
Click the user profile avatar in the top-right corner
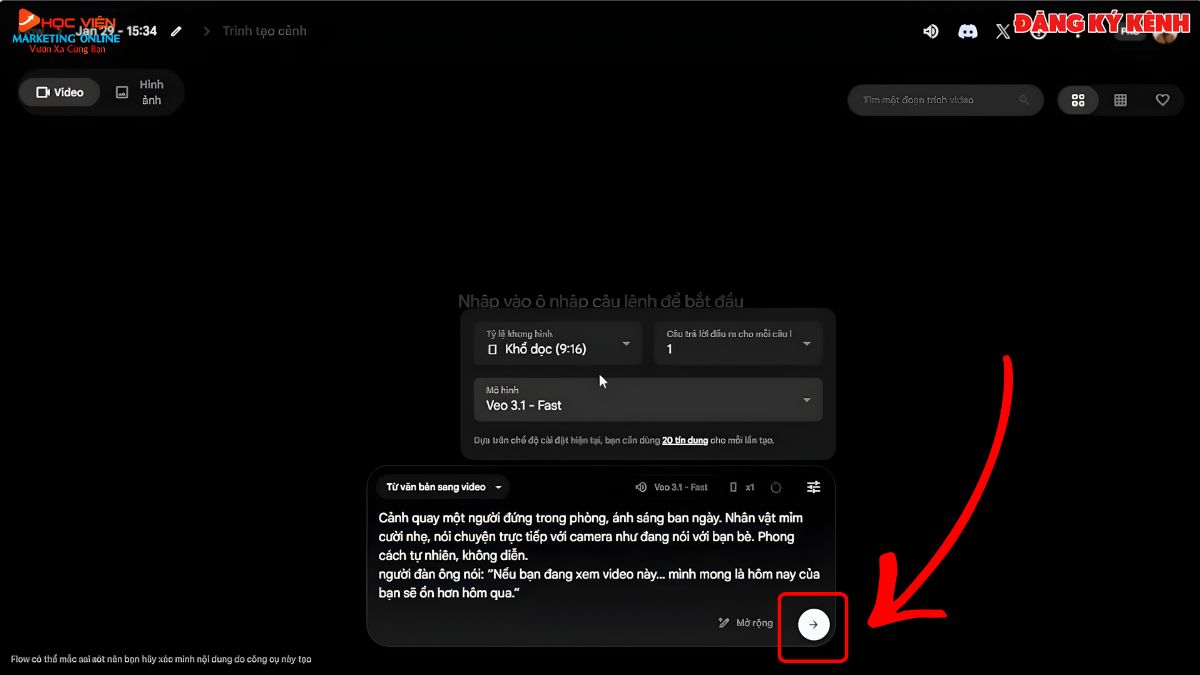coord(1166,31)
